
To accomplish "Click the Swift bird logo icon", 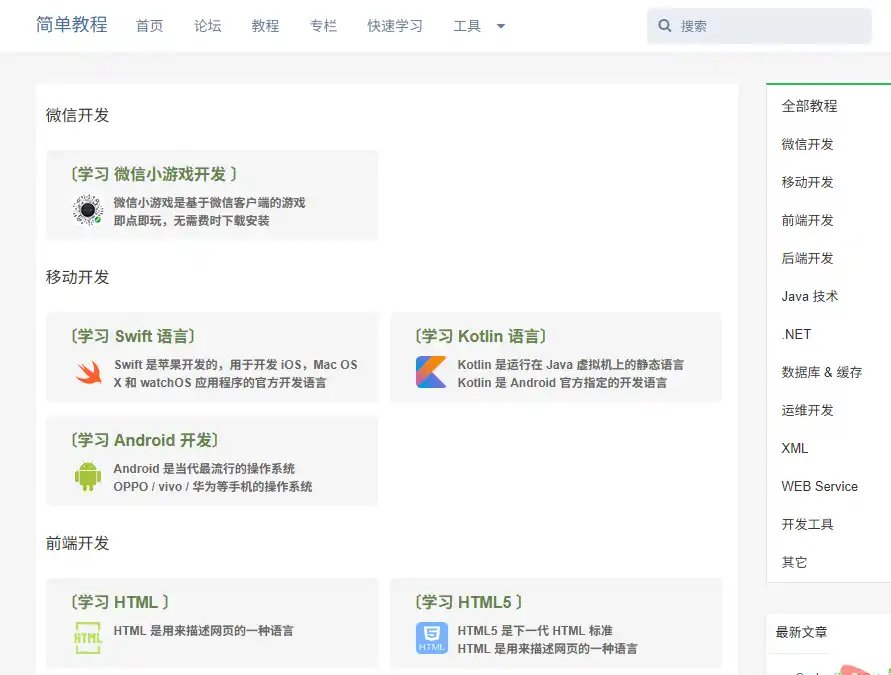I will [89, 373].
